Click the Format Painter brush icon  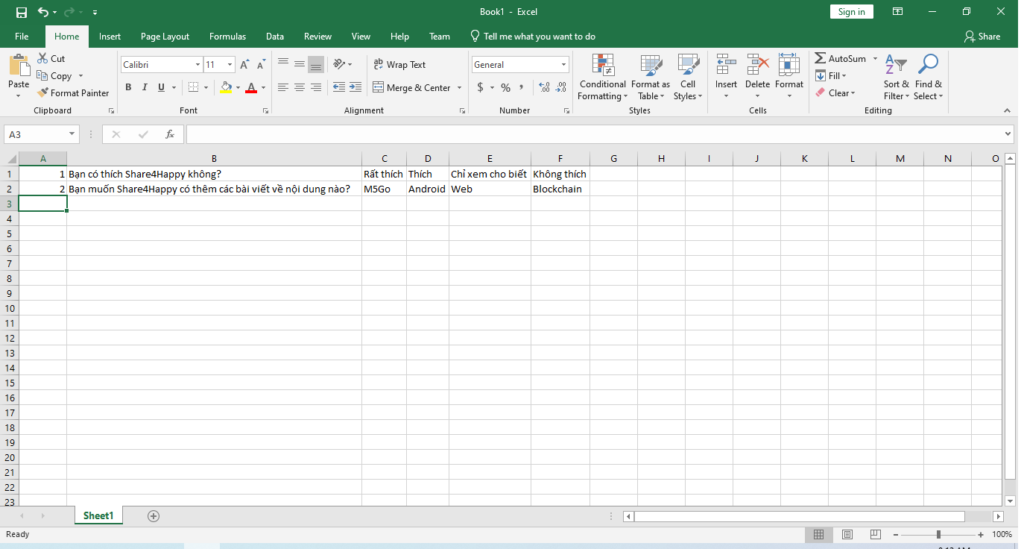click(43, 93)
